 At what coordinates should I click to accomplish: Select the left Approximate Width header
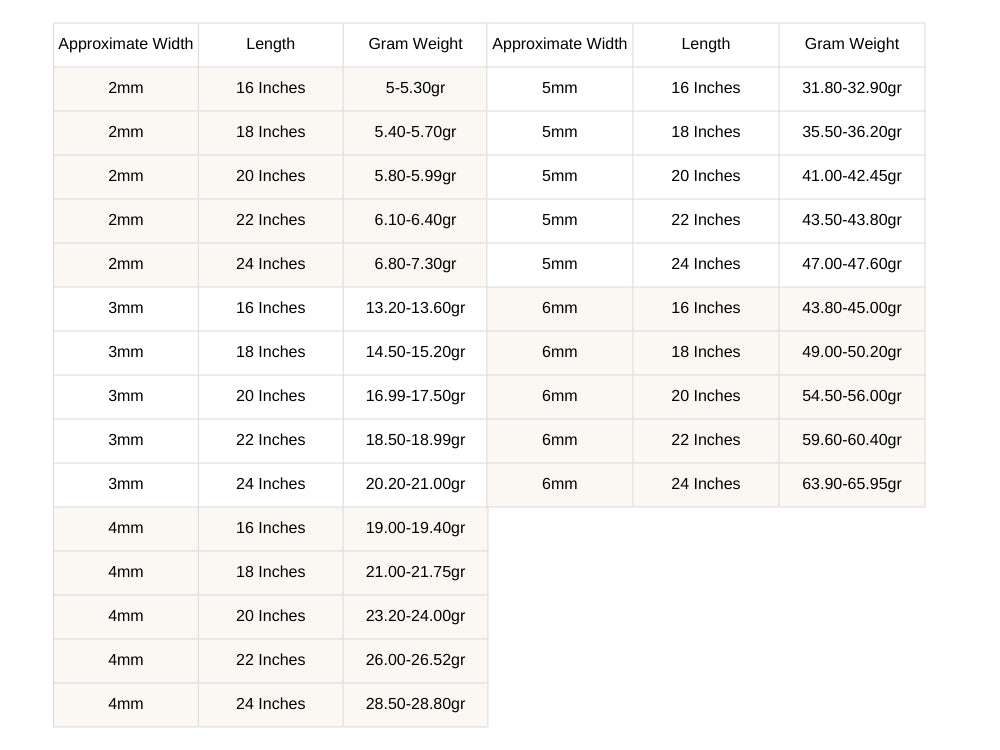[x=126, y=44]
